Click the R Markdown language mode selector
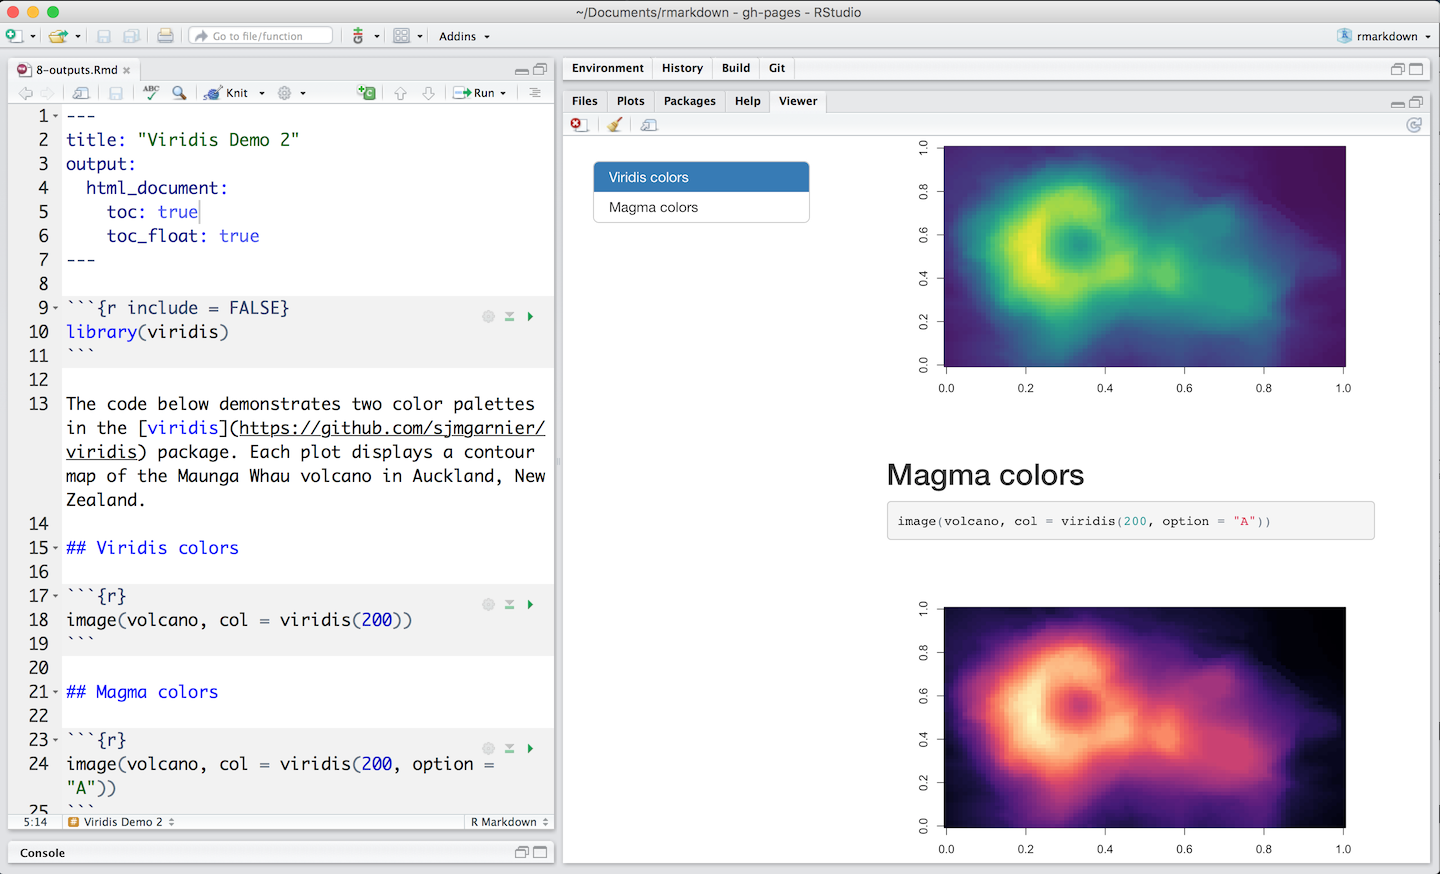1440x874 pixels. tap(502, 821)
